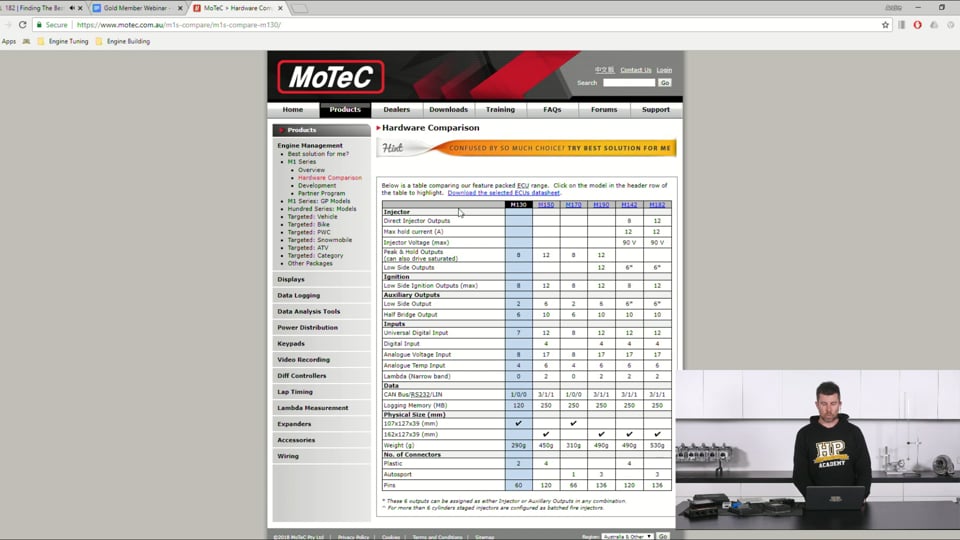
Task: Open Best solution for me sidebar link
Action: [x=318, y=154]
